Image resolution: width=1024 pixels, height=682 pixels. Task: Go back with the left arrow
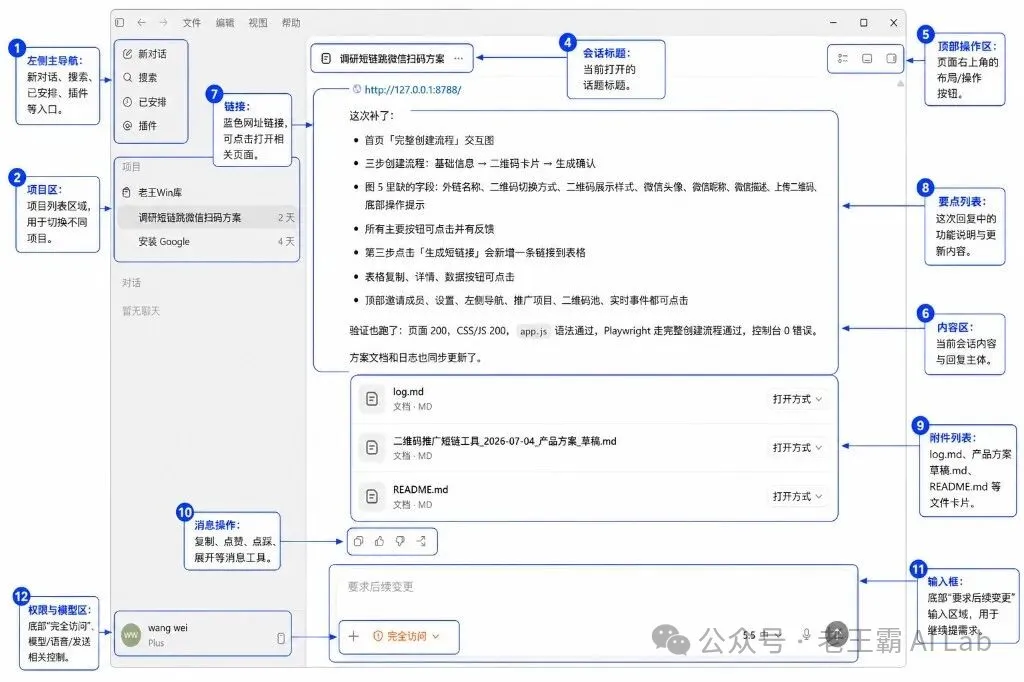[x=141, y=22]
